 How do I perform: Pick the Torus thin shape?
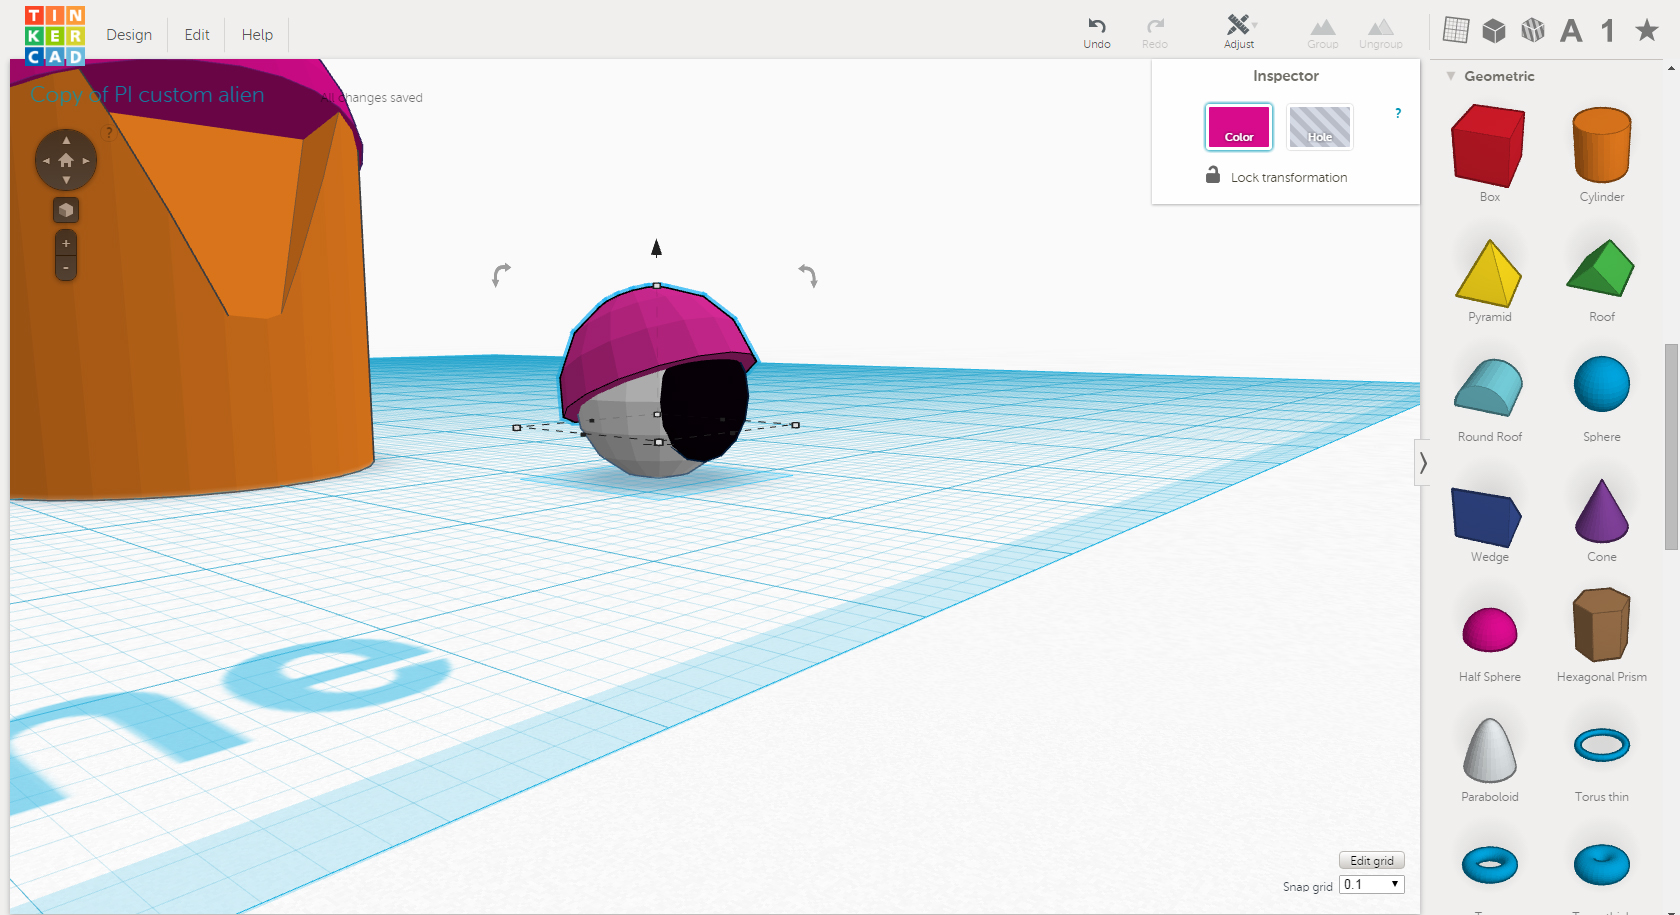point(1602,745)
